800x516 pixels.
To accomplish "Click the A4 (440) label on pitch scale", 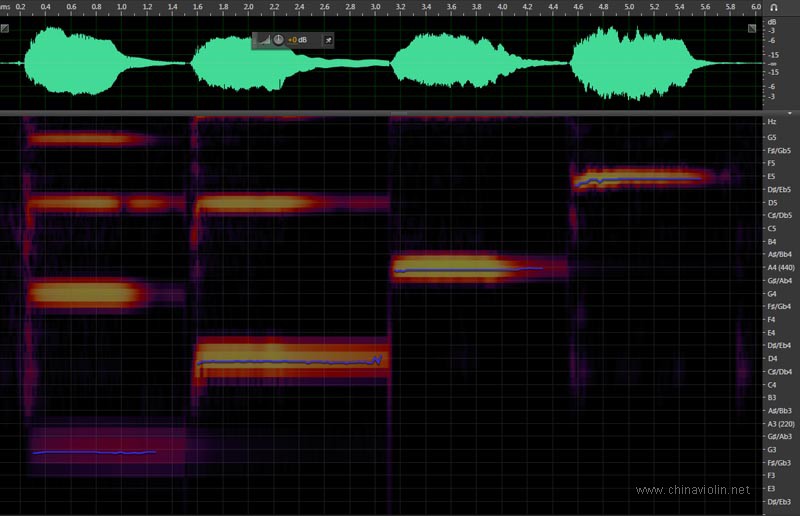I will [779, 268].
